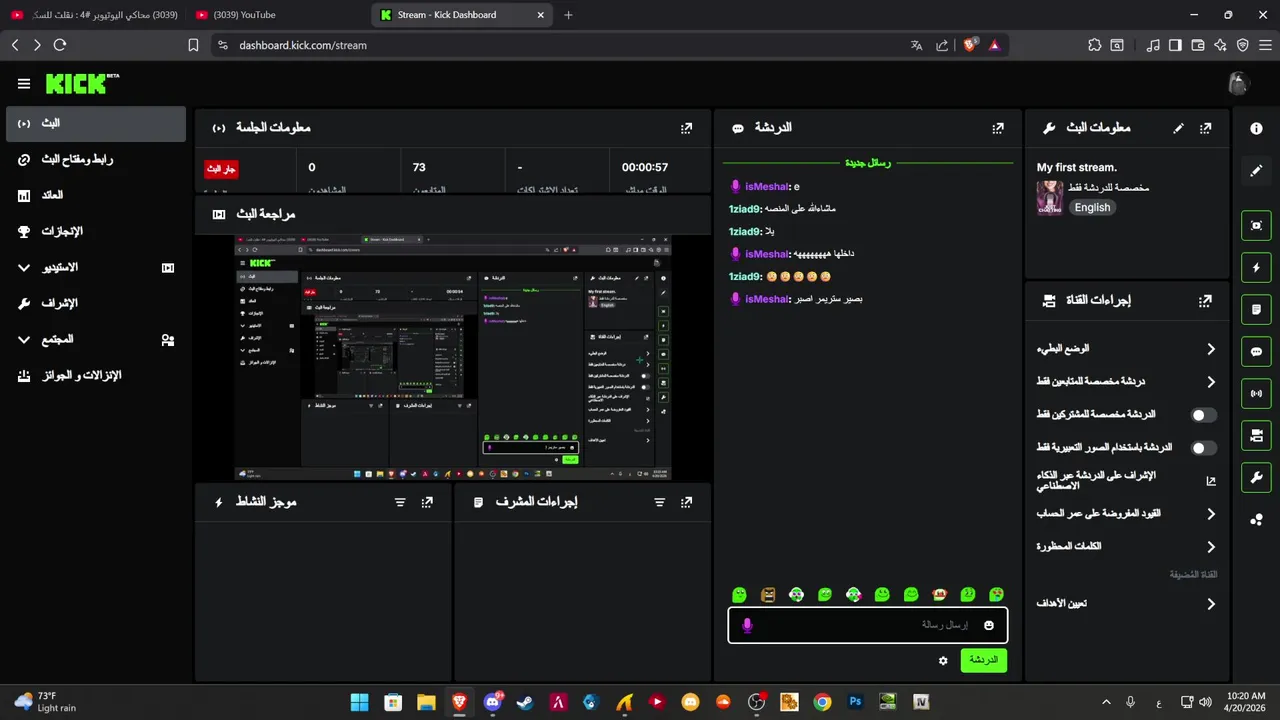The image size is (1280, 720).
Task: Open chat settings gear icon
Action: [x=943, y=661]
